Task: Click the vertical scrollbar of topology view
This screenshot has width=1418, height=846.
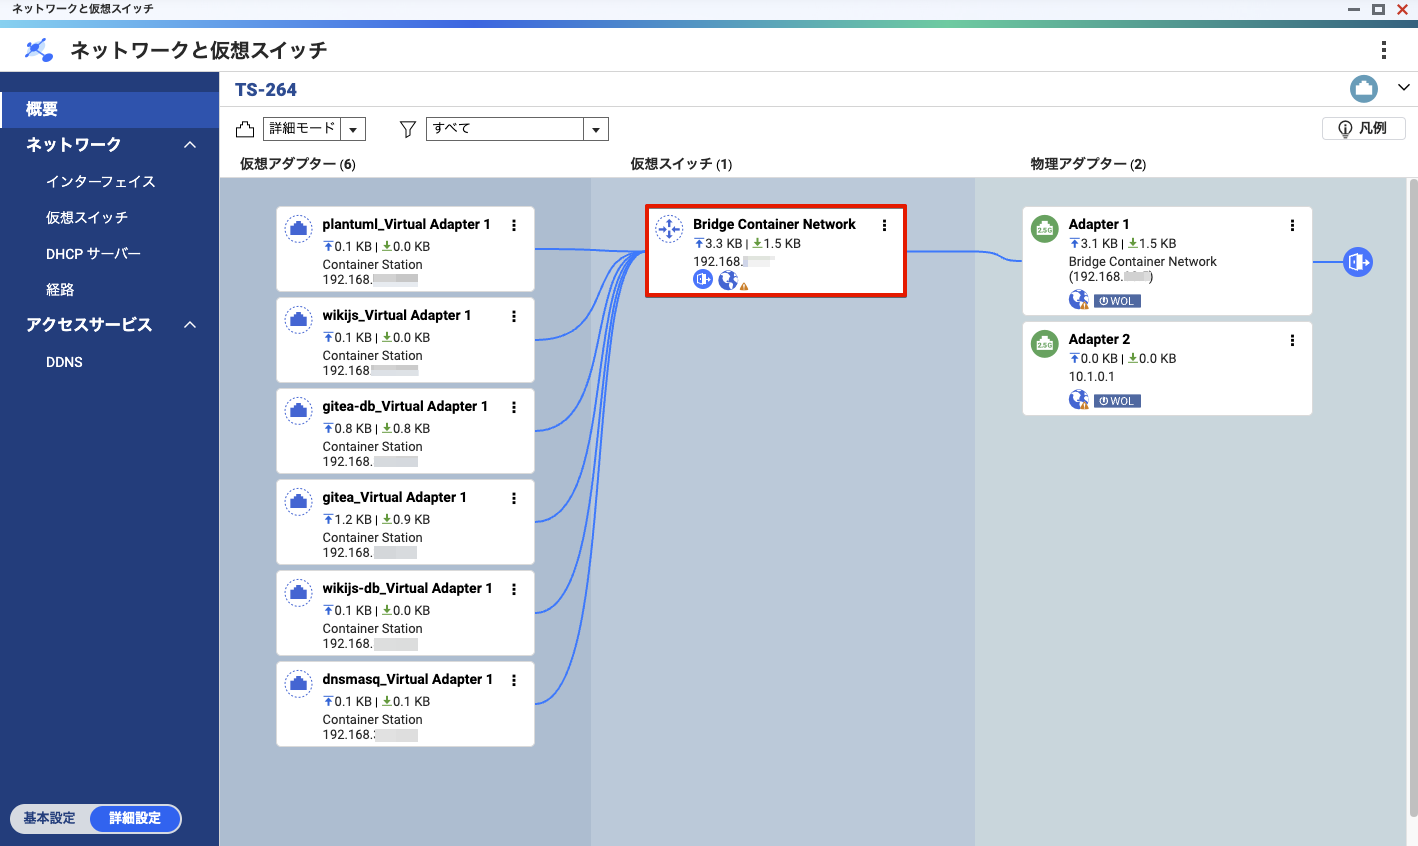Action: coord(1412,500)
